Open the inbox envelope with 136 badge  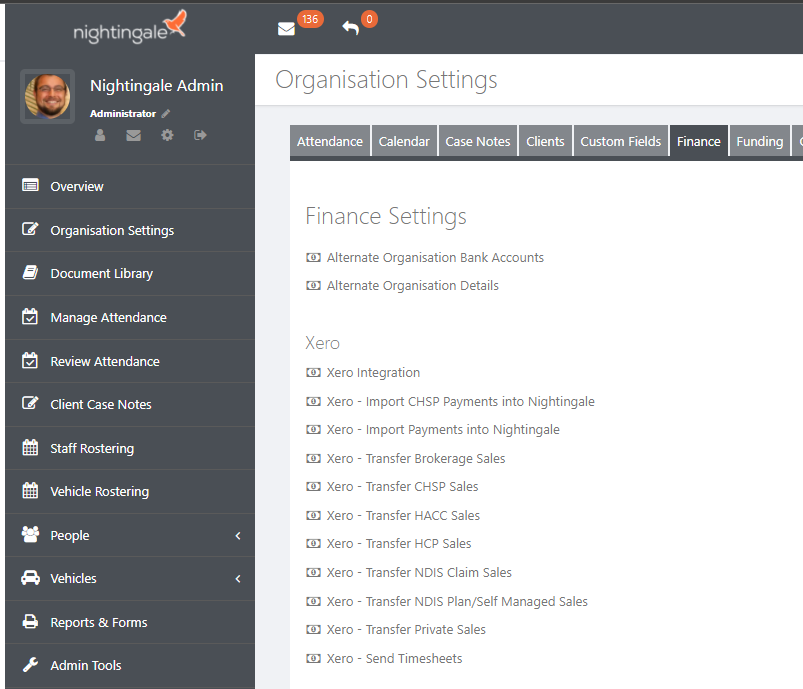point(286,29)
